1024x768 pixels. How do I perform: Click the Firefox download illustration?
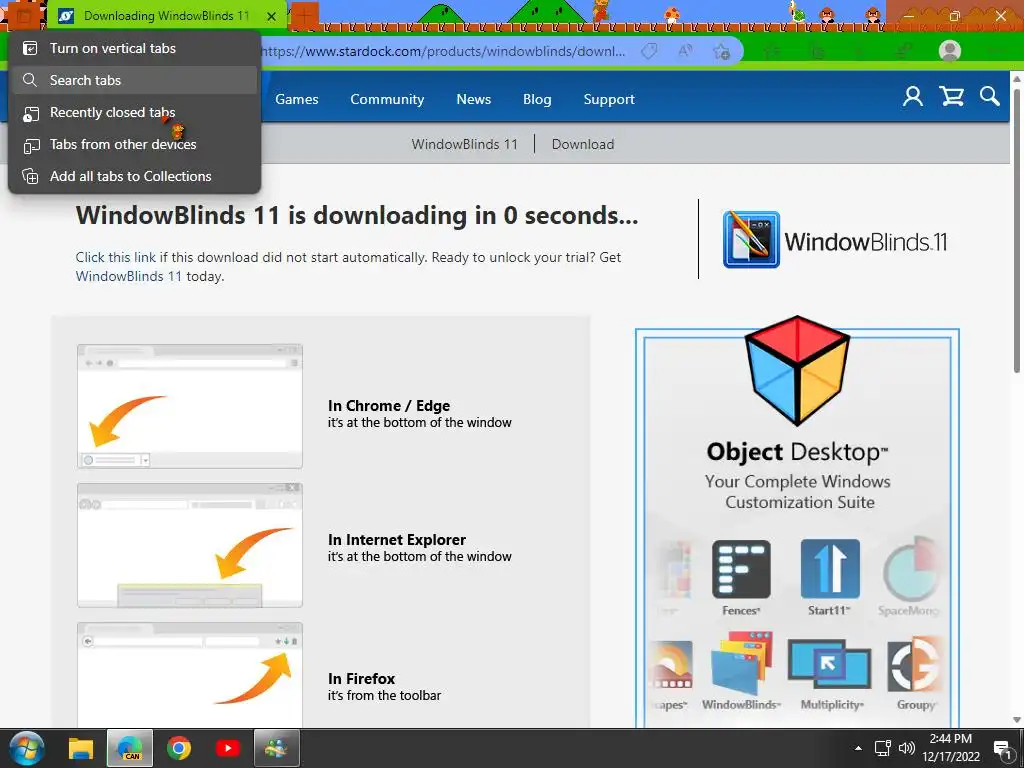190,675
